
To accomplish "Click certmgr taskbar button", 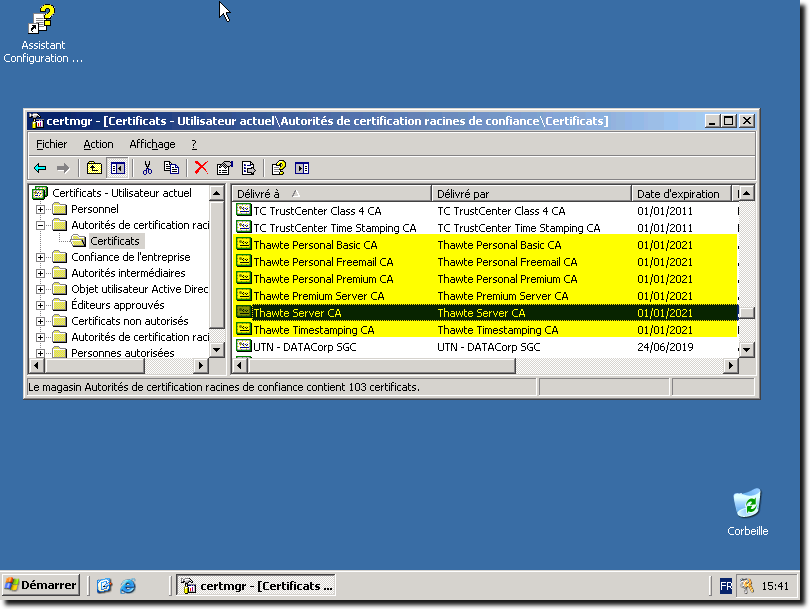I will coord(256,586).
